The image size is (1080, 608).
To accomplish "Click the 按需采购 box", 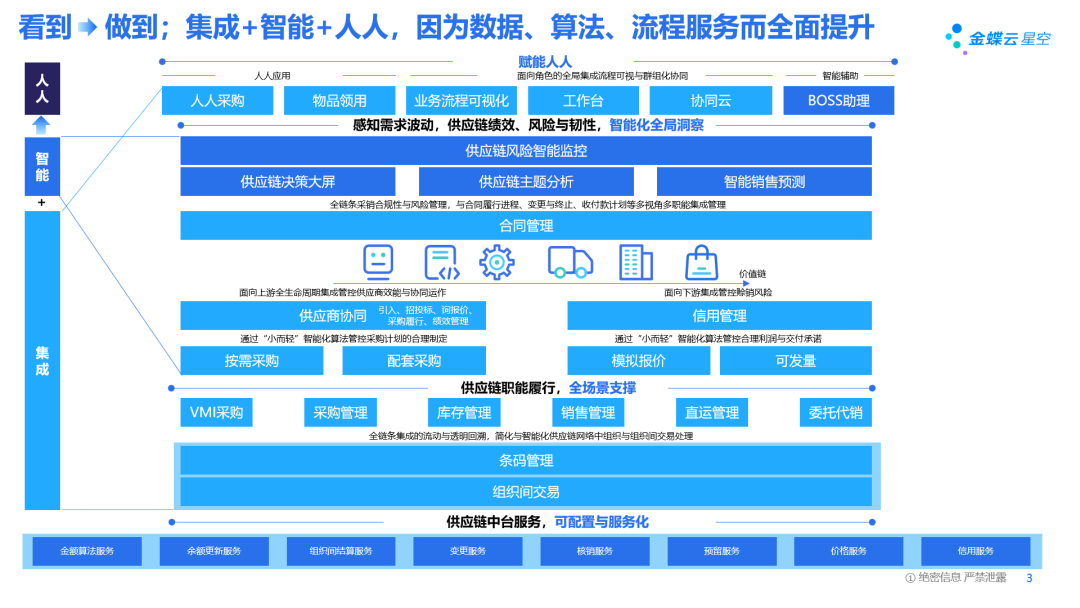I will pyautogui.click(x=252, y=361).
